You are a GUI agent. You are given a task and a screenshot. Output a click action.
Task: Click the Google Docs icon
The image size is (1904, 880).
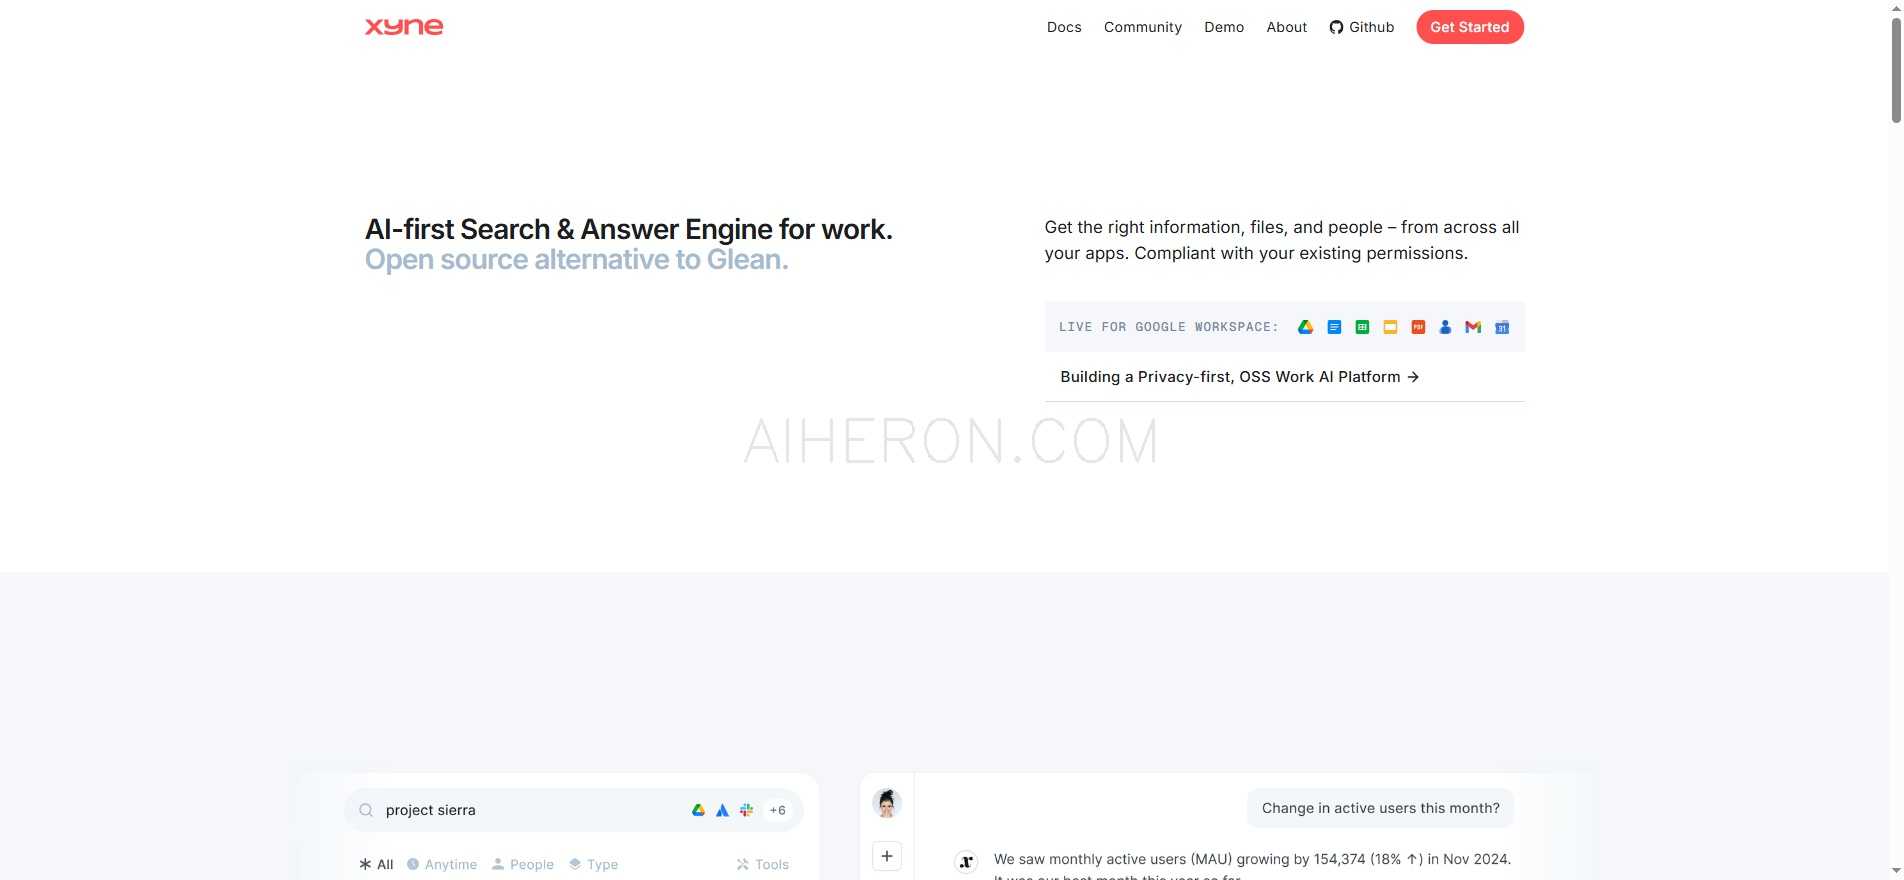(1334, 327)
